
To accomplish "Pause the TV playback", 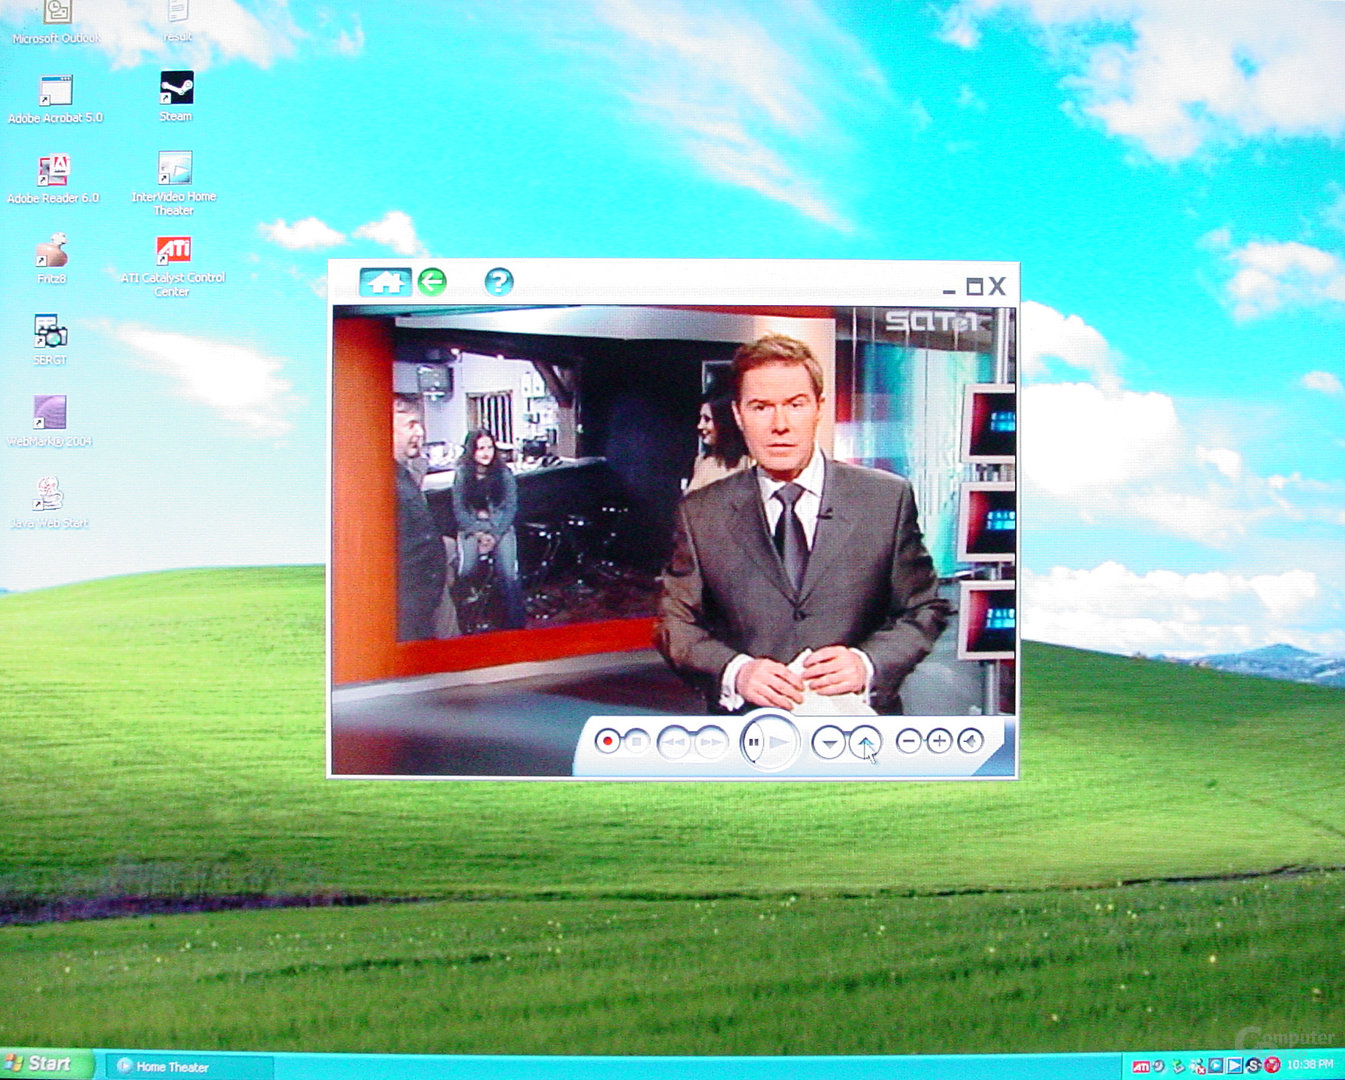I will coord(755,743).
